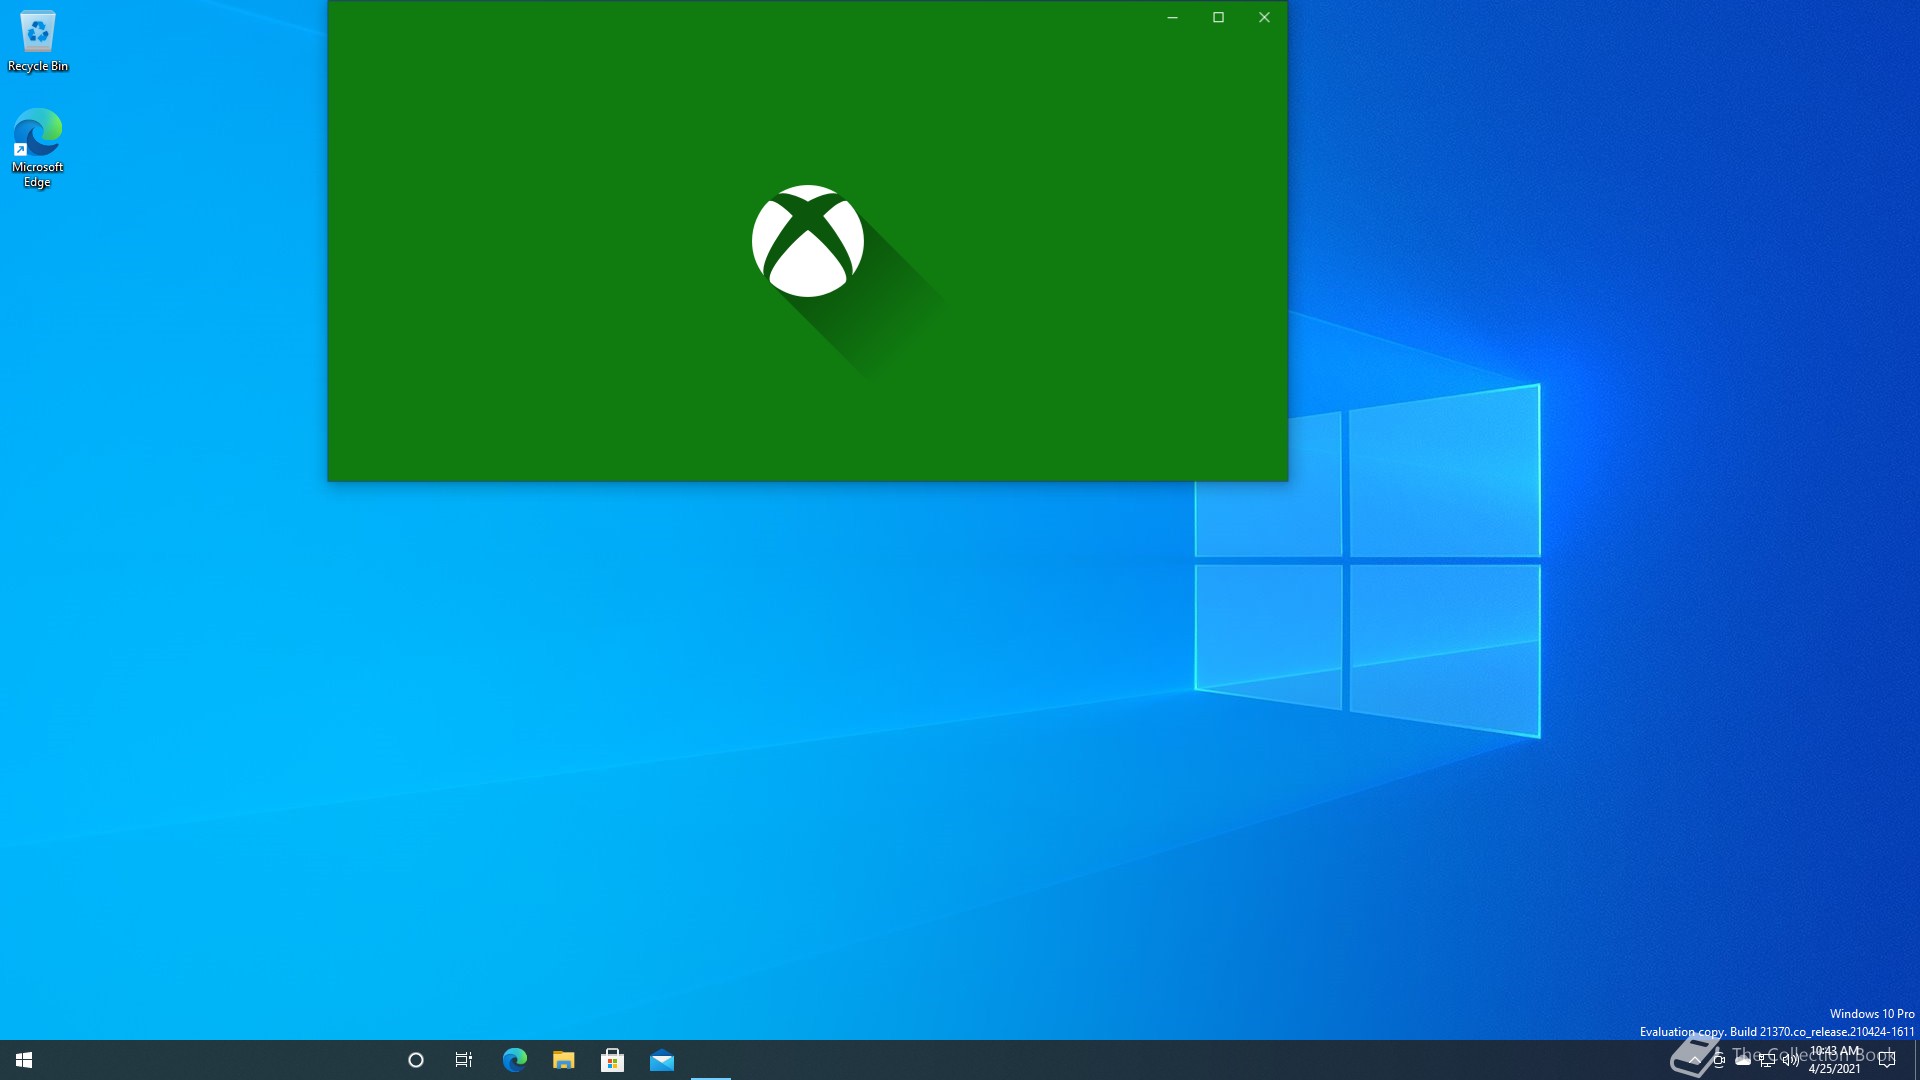Open the Action Center notifications icon
The image size is (1920, 1080).
click(1887, 1060)
